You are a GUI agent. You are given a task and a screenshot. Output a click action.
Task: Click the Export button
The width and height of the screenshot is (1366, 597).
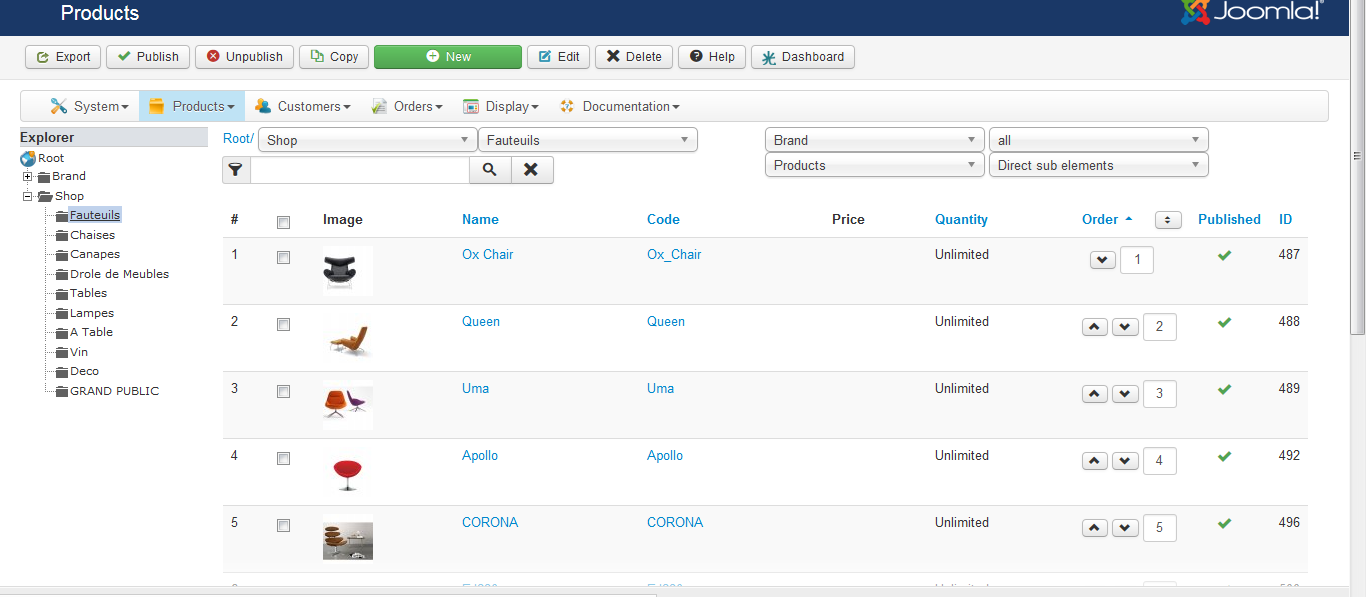[63, 57]
